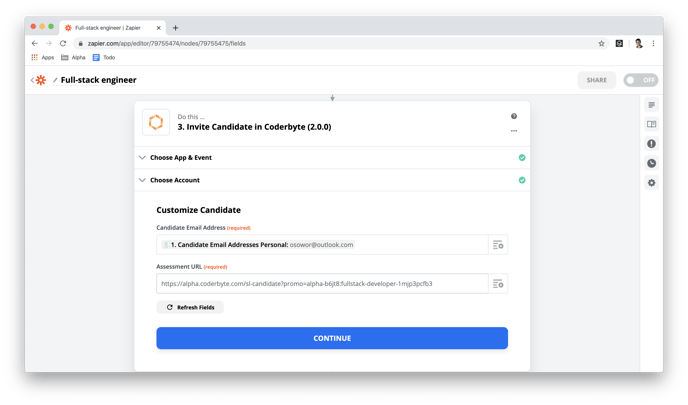Open the help question mark icon
This screenshot has width=688, height=405.
[514, 116]
